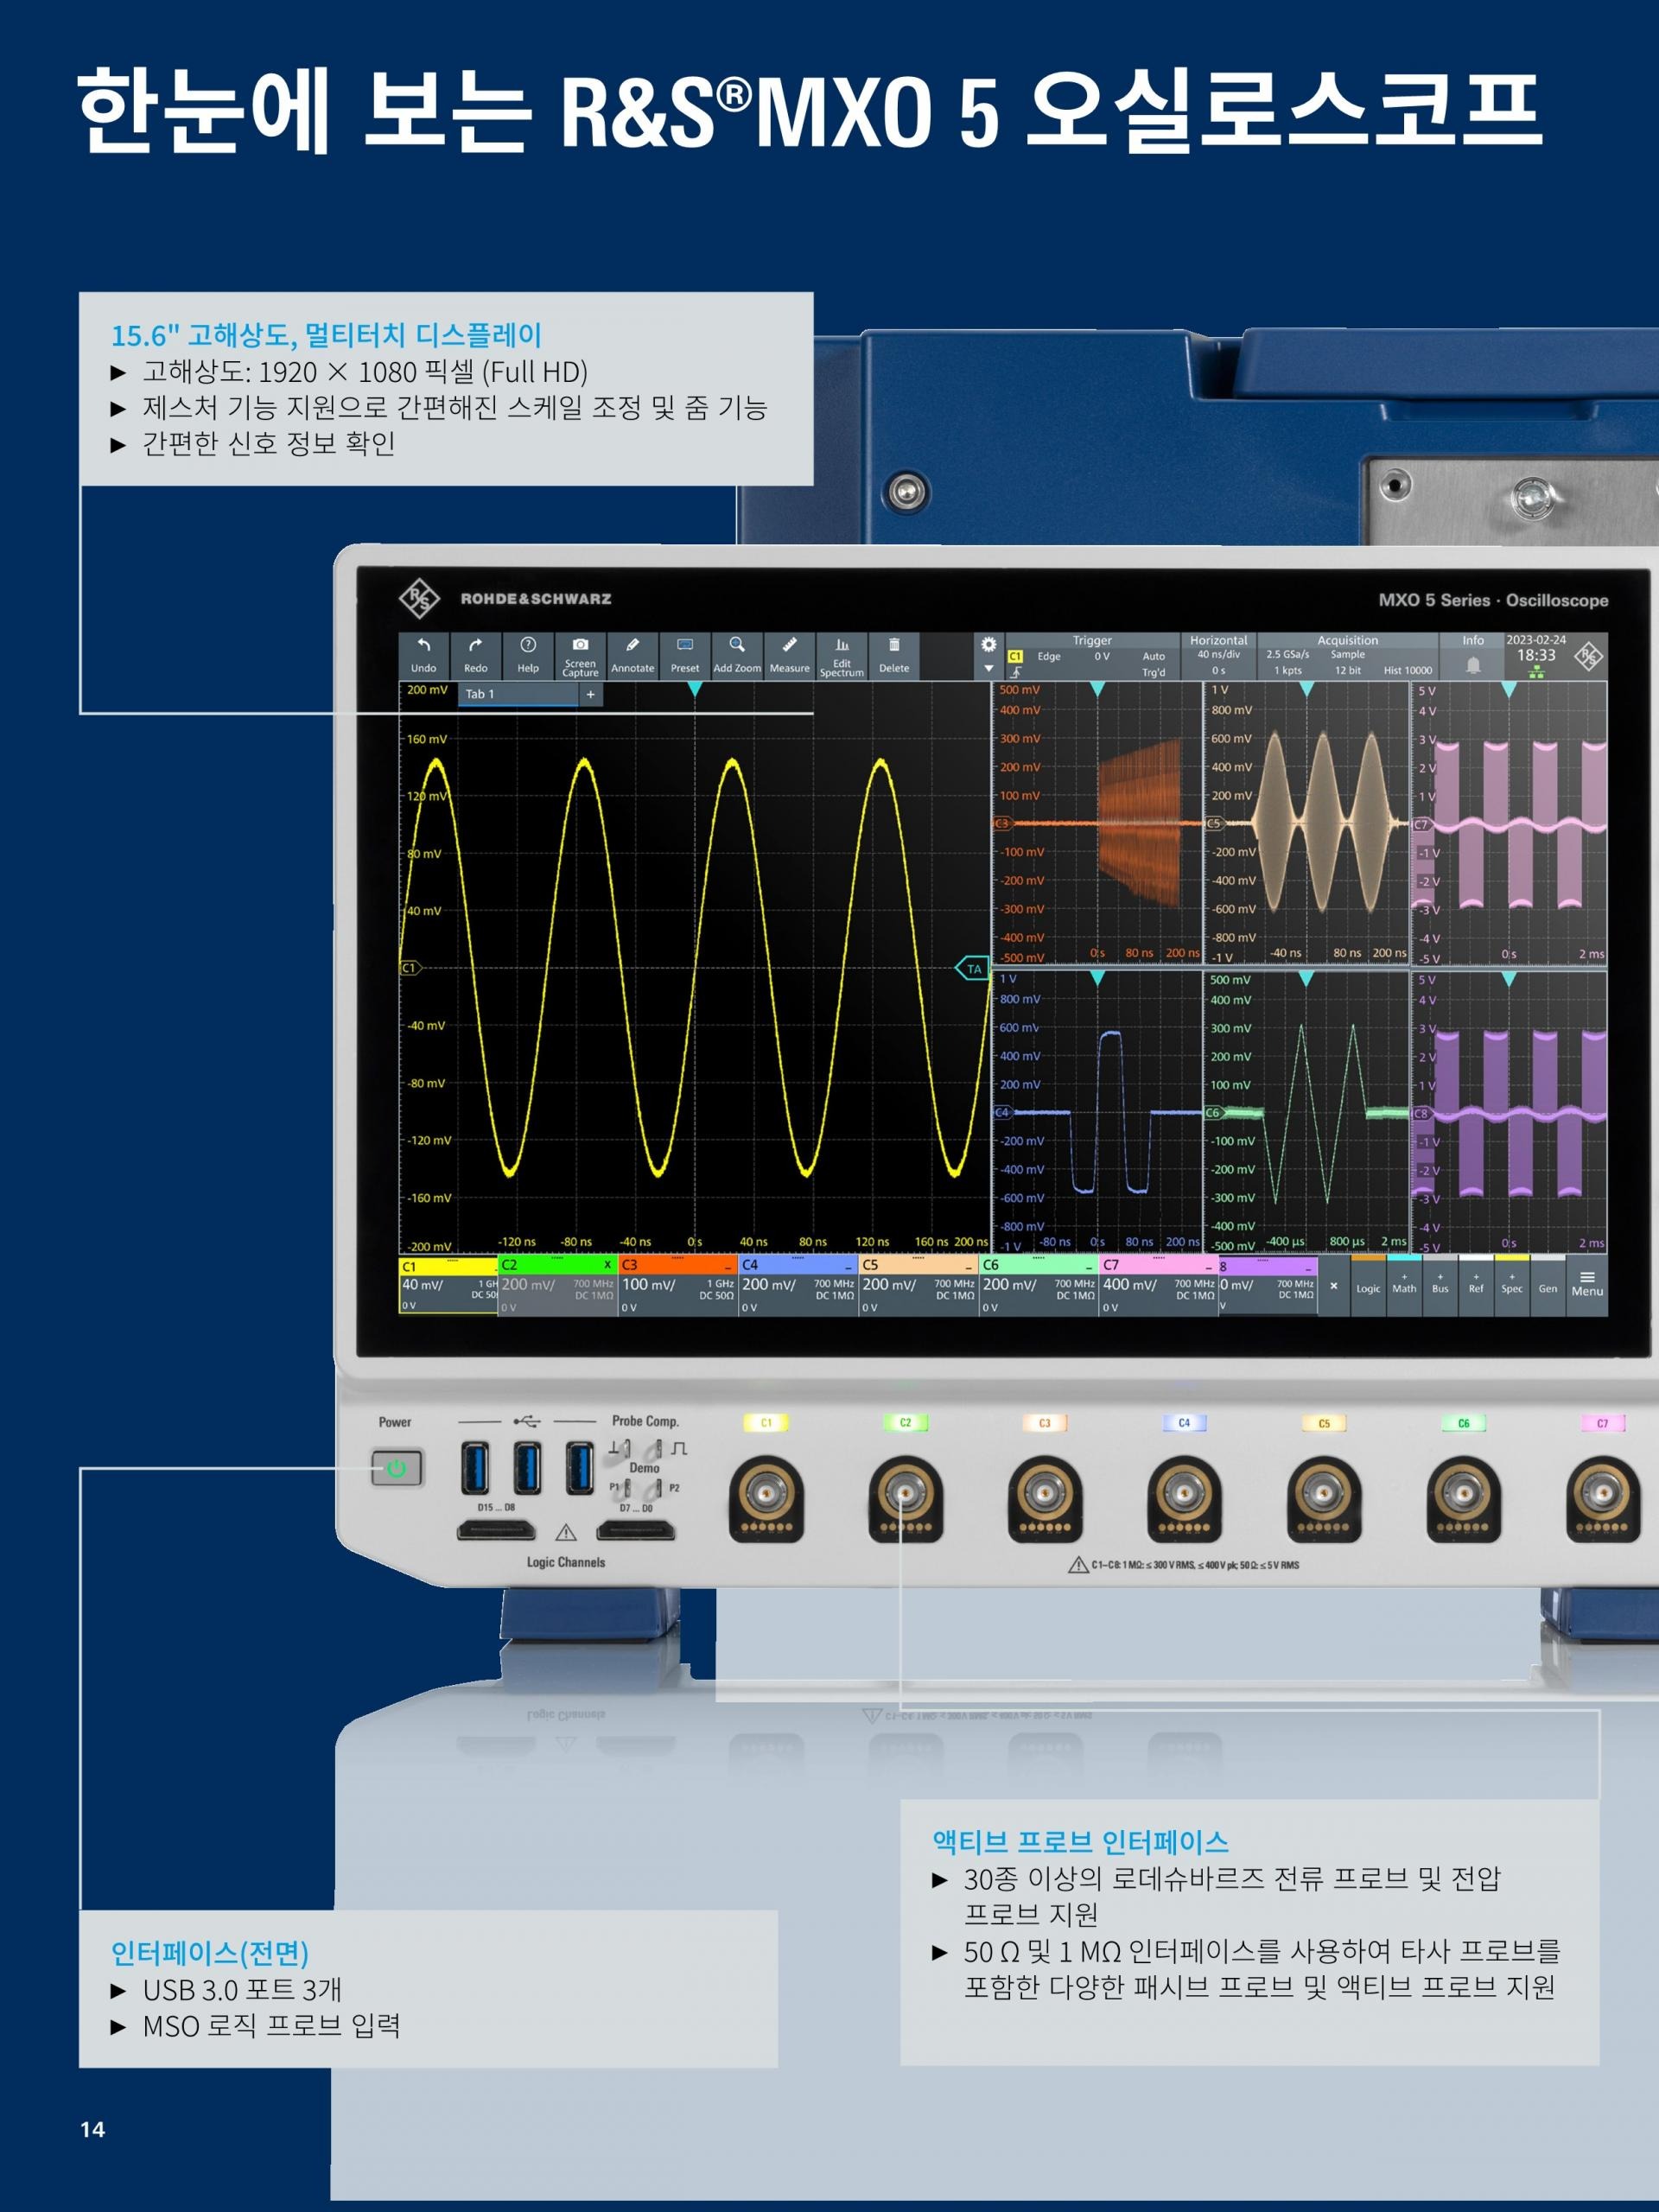This screenshot has height=2212, width=1659.
Task: Toggle the C7 channel box
Action: [1157, 1286]
